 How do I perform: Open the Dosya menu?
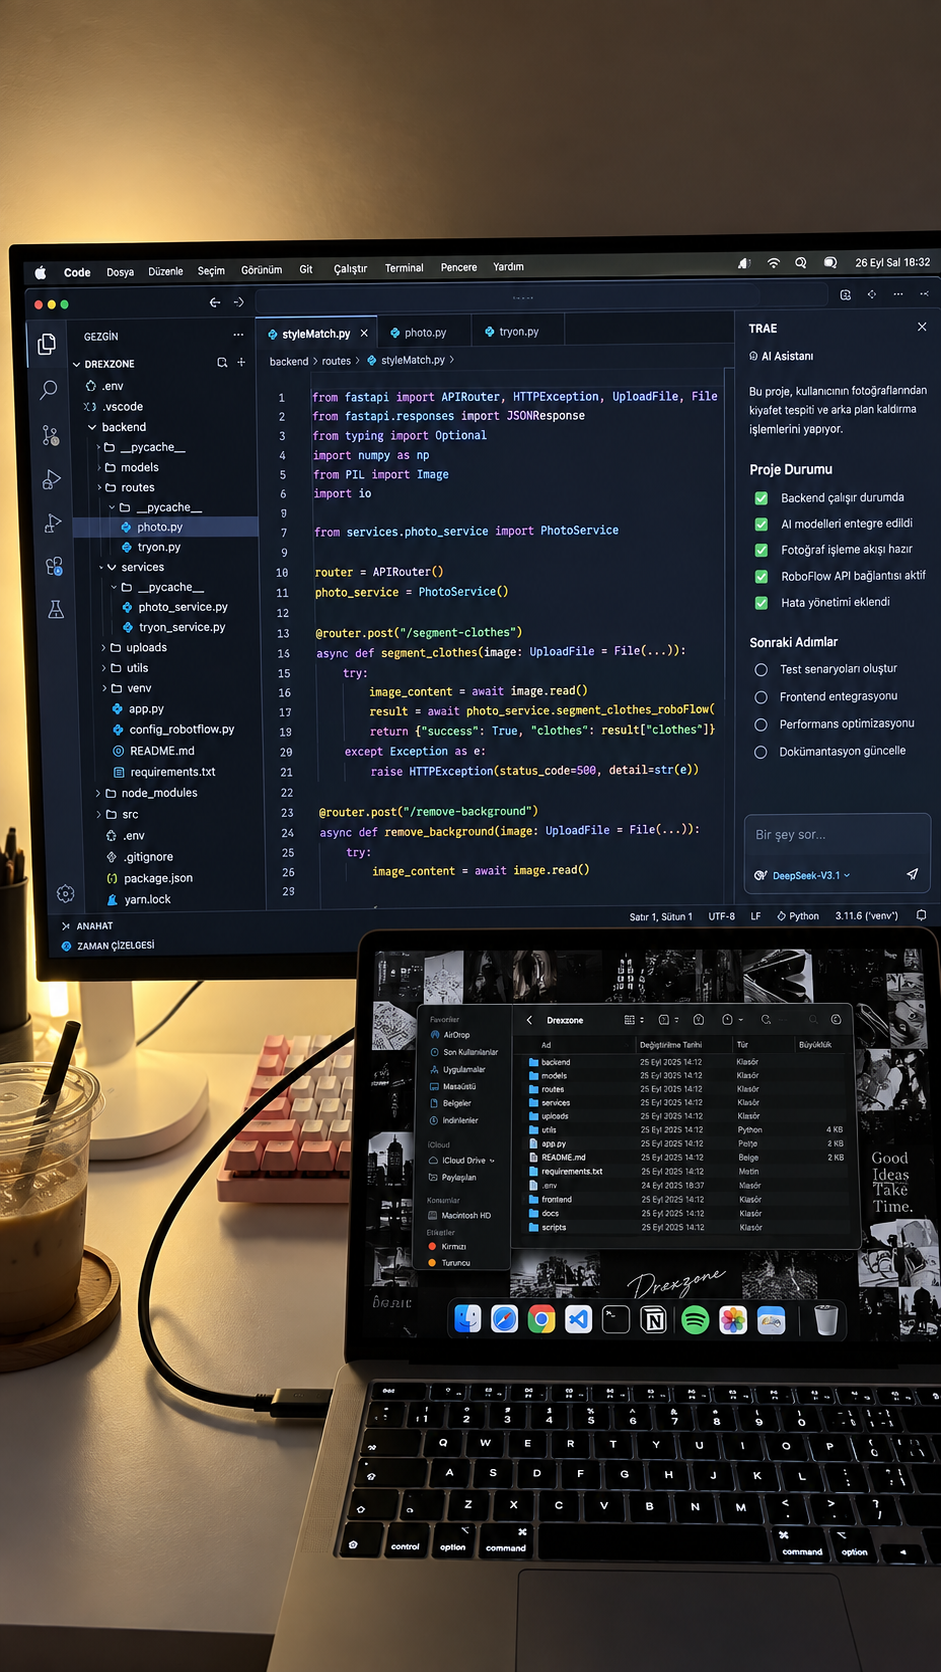pyautogui.click(x=120, y=272)
